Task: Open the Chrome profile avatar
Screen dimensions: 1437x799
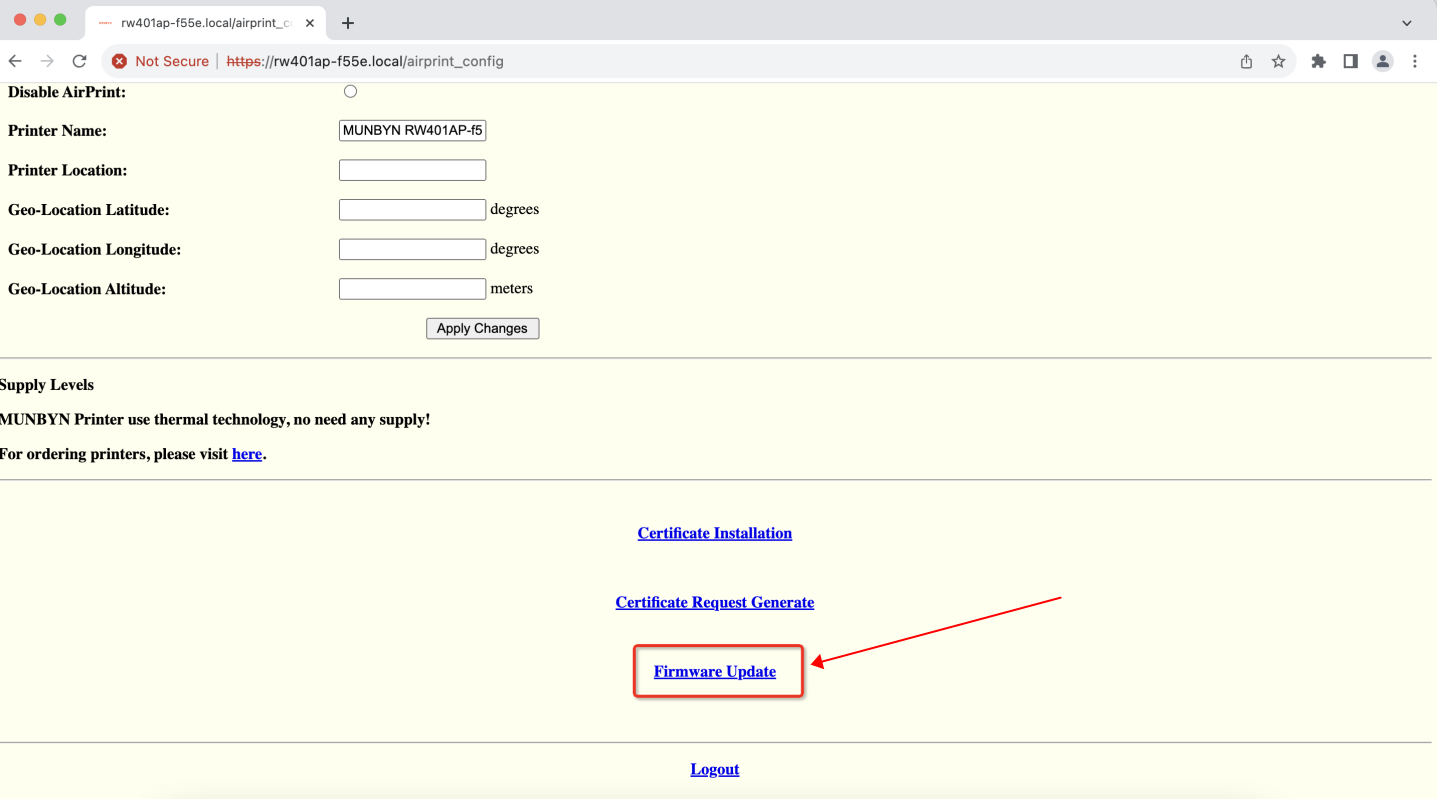Action: [x=1382, y=61]
